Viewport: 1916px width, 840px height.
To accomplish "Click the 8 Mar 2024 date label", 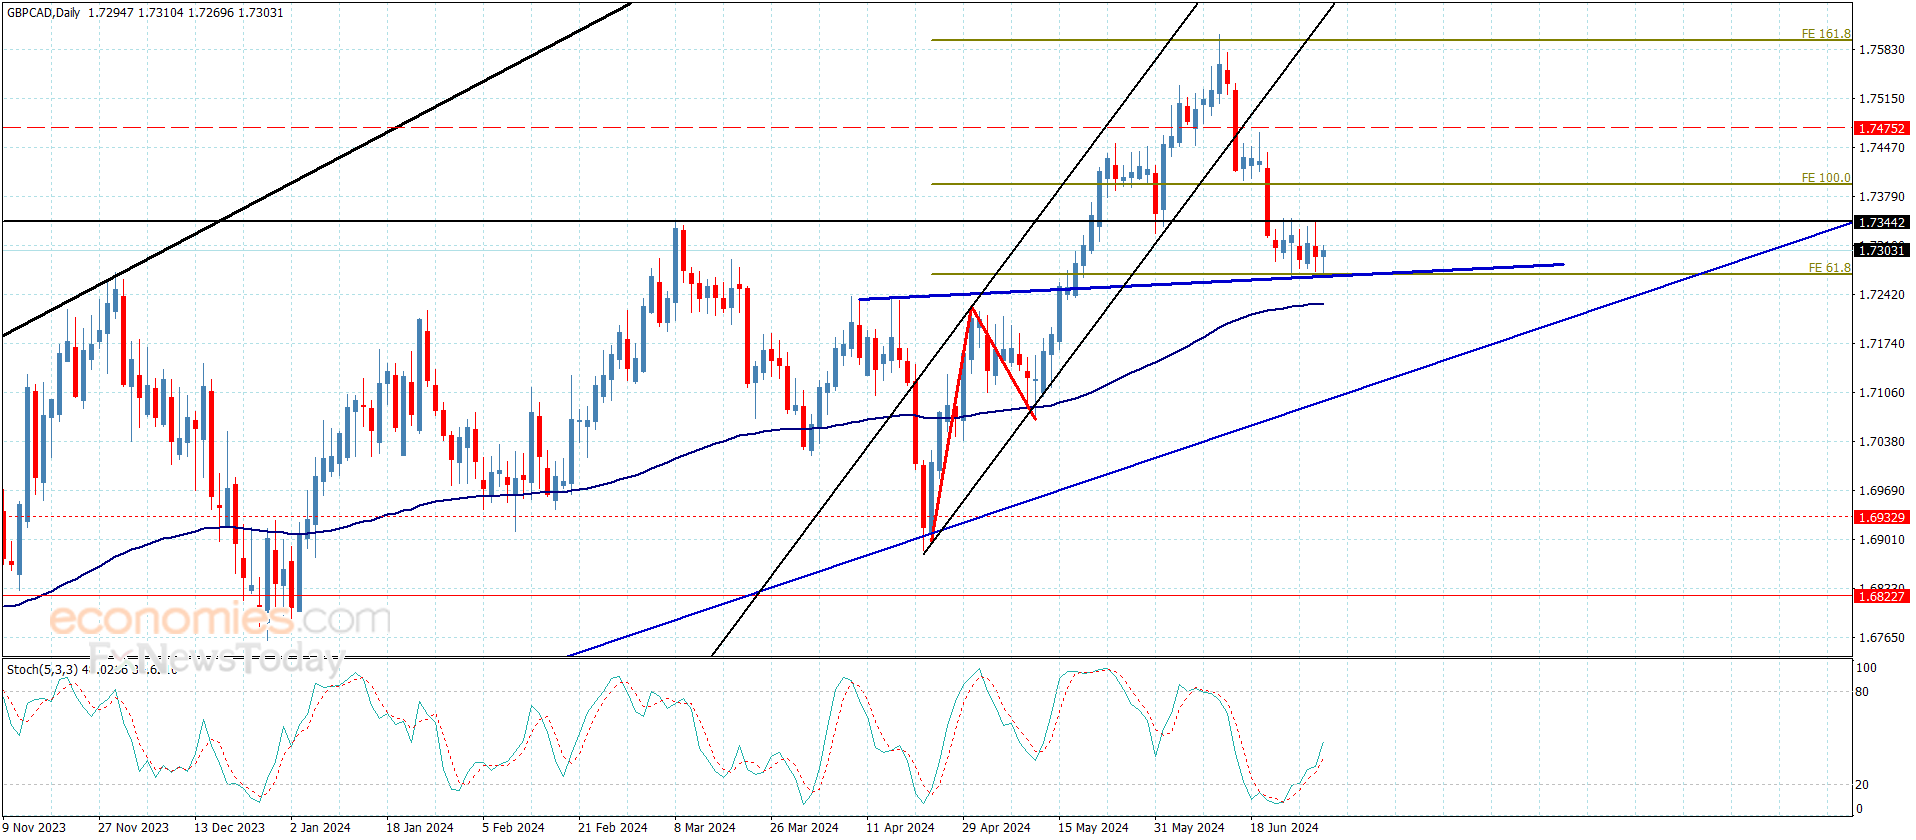I will tap(704, 827).
